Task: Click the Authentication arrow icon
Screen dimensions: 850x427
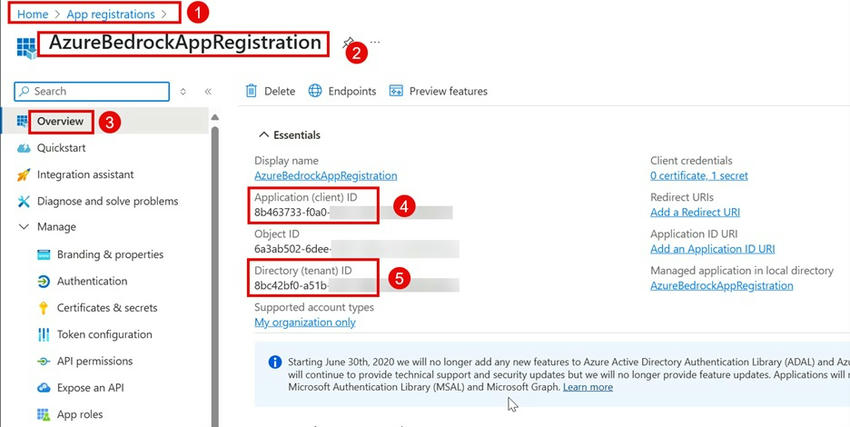Action: (x=43, y=281)
